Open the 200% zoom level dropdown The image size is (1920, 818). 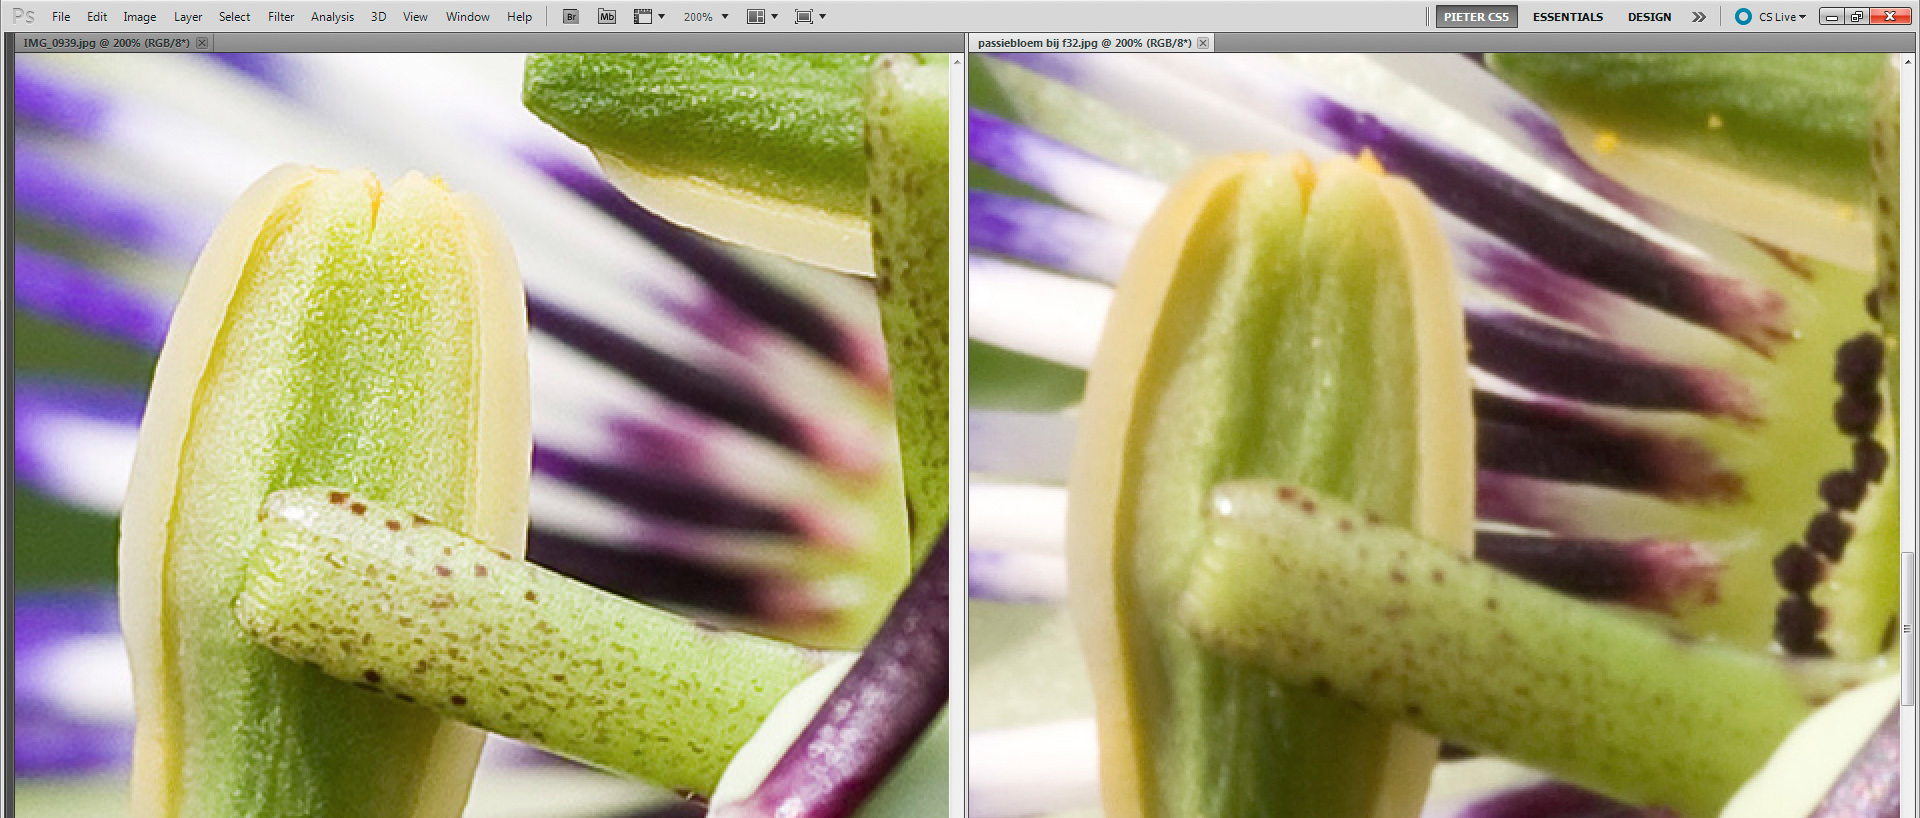click(705, 17)
